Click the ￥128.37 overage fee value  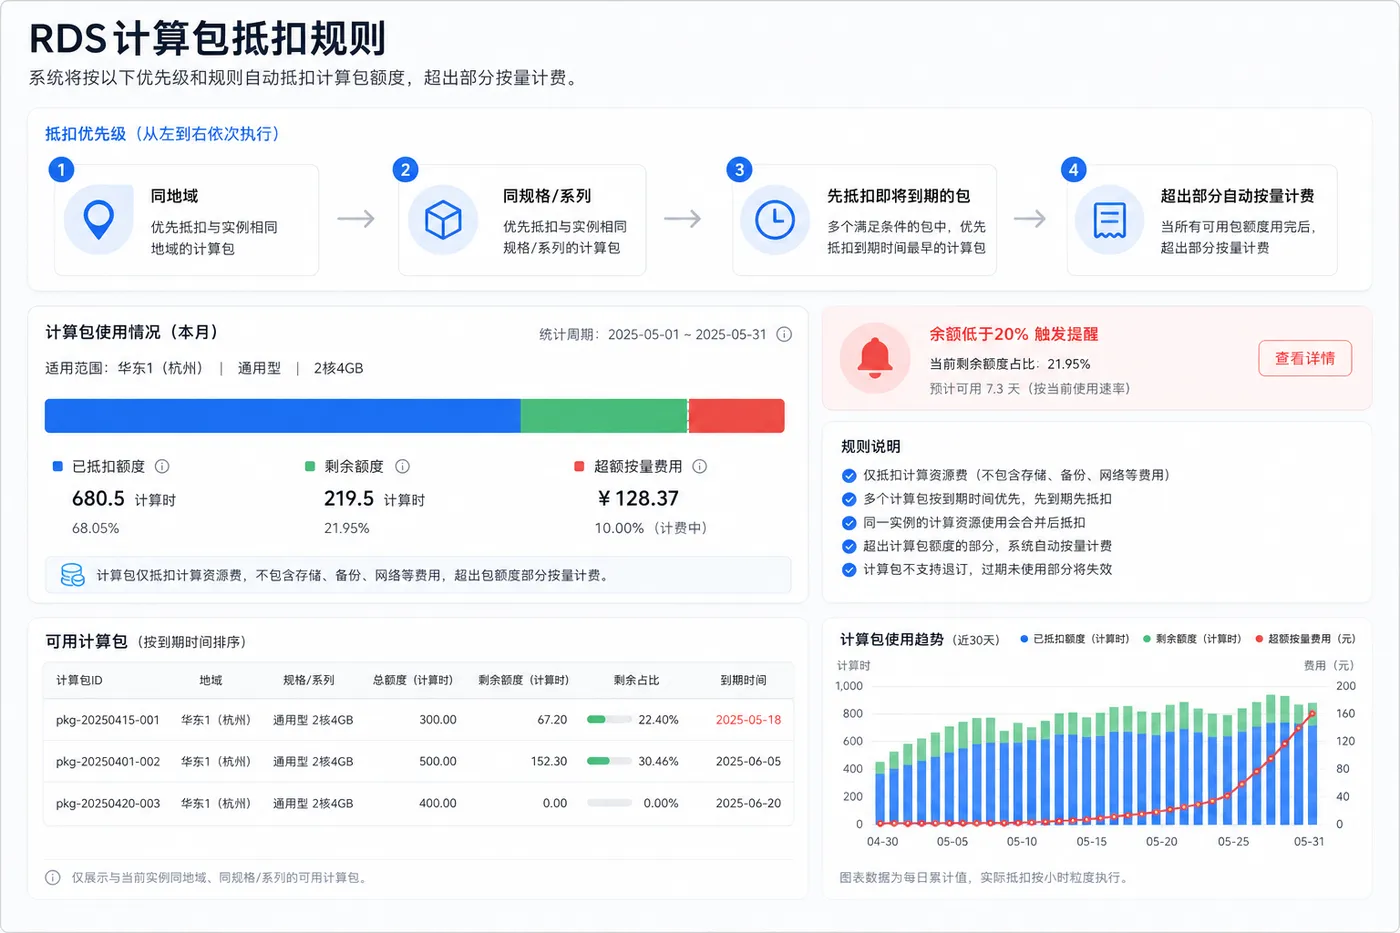pyautogui.click(x=638, y=498)
